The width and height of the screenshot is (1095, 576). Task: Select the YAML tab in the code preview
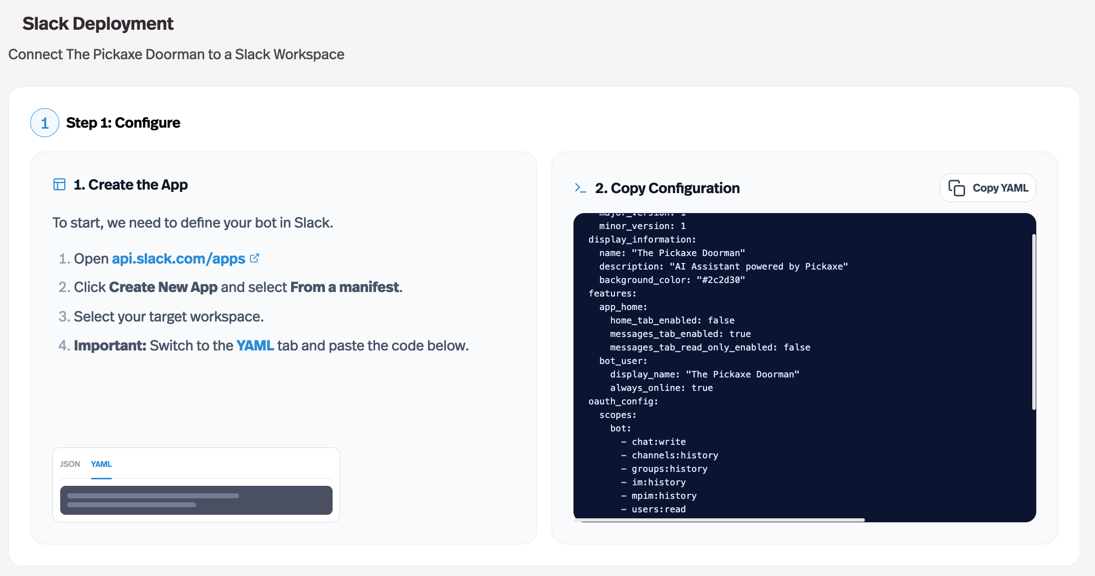click(x=101, y=464)
